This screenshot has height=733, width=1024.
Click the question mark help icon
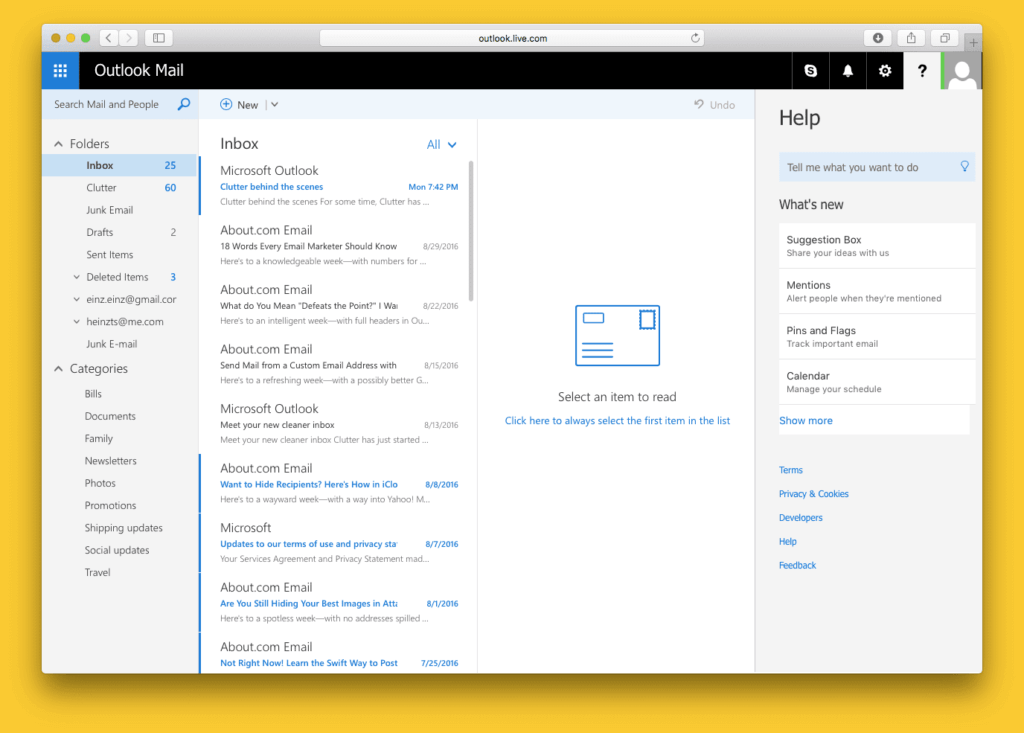922,71
